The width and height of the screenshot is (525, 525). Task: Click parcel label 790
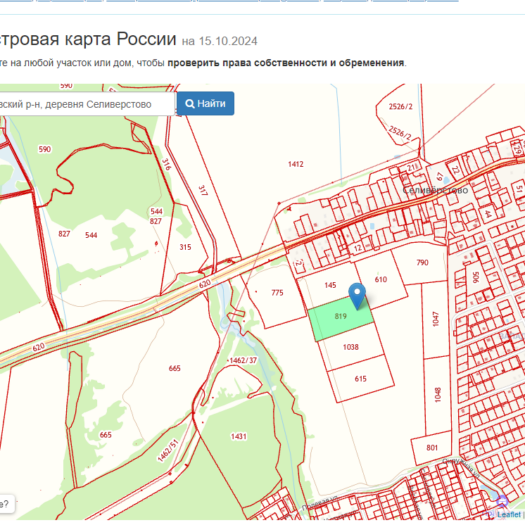422,262
